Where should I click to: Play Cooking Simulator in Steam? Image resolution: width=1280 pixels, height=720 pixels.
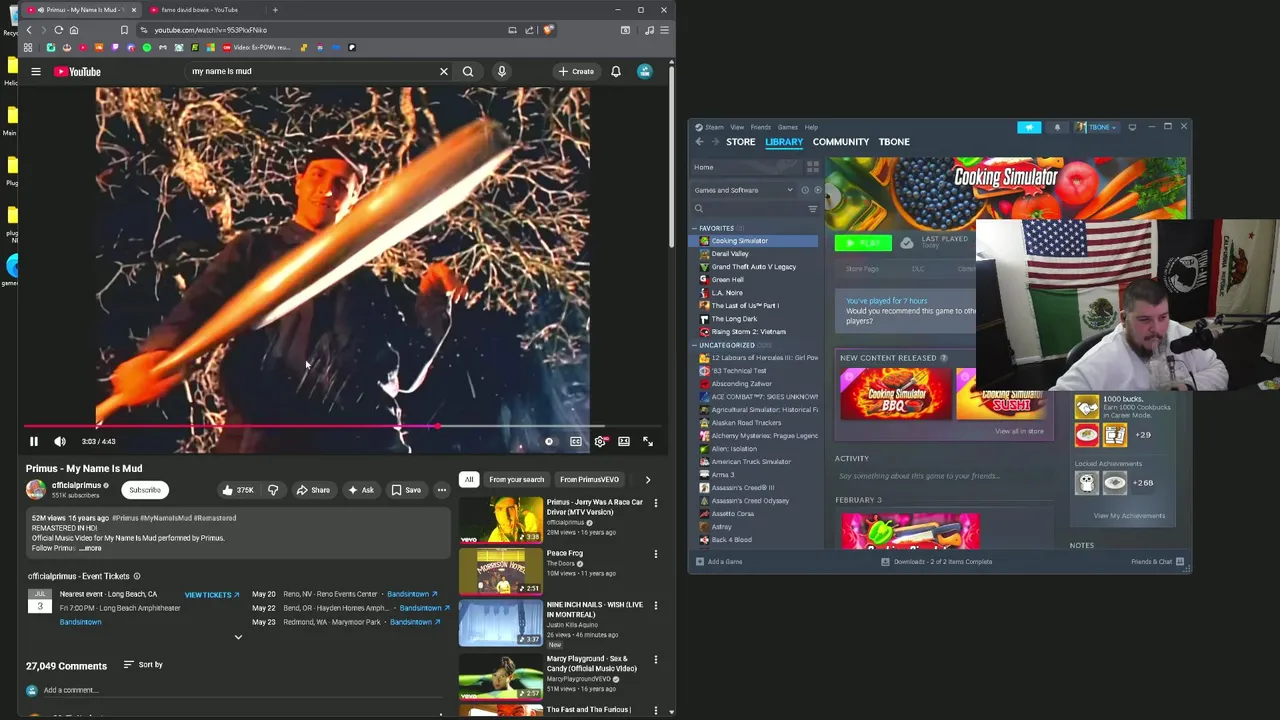click(x=863, y=243)
